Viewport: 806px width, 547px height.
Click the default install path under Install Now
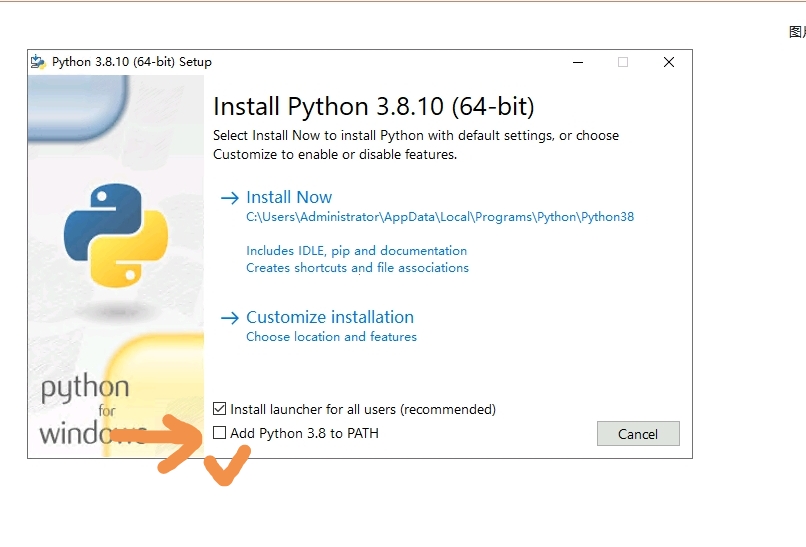[x=440, y=217]
